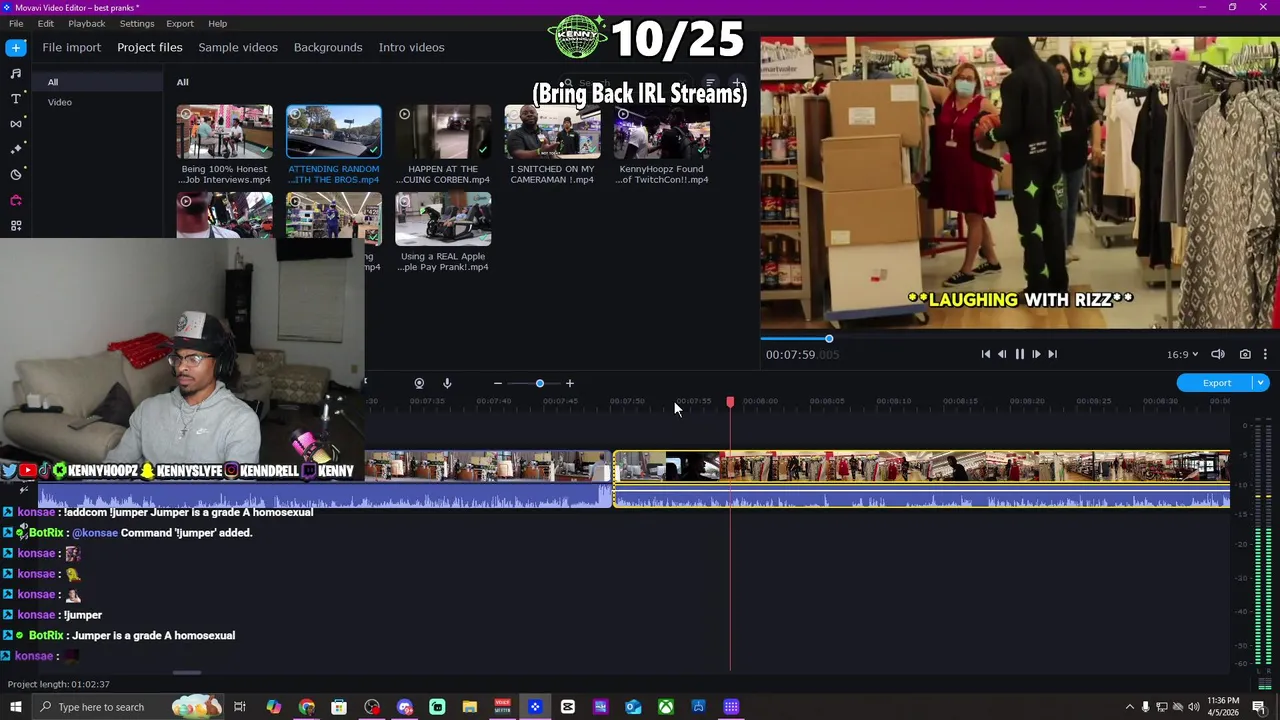This screenshot has height=720, width=1280.
Task: Open the Transitions panel icon
Action: point(15,124)
